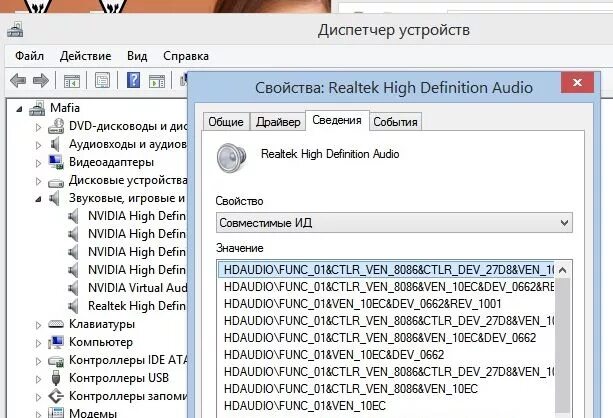Click the value list scrollbar track

coord(563,346)
